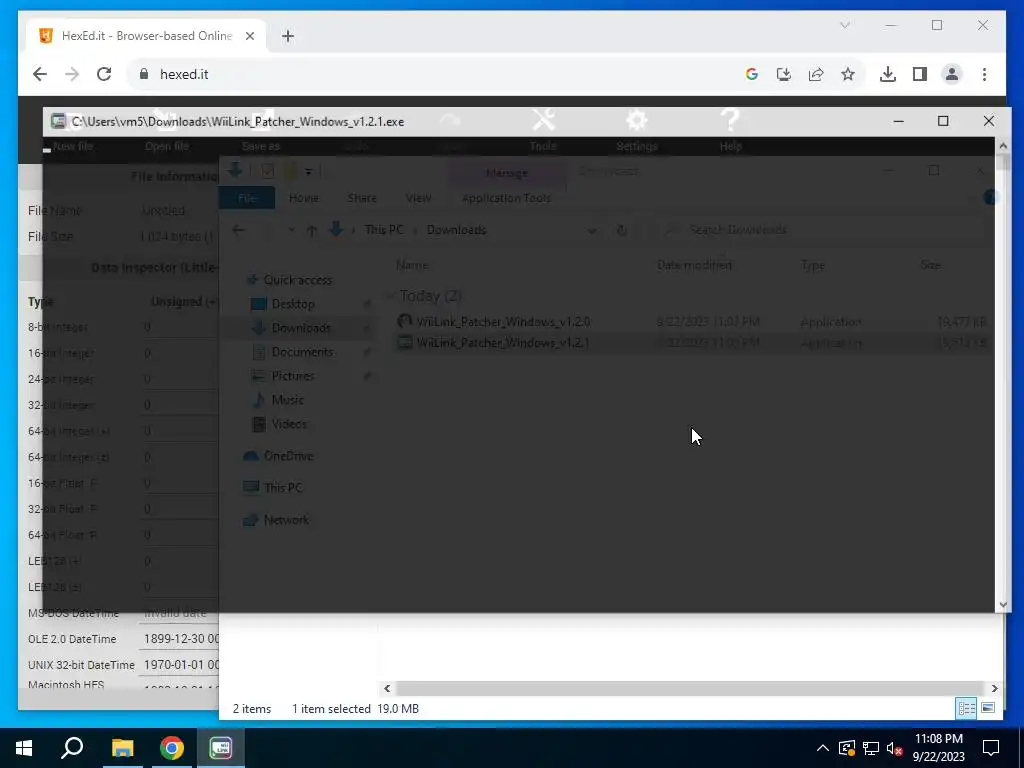This screenshot has height=768, width=1024.
Task: Click the Chrome forward arrow
Action: [x=72, y=74]
